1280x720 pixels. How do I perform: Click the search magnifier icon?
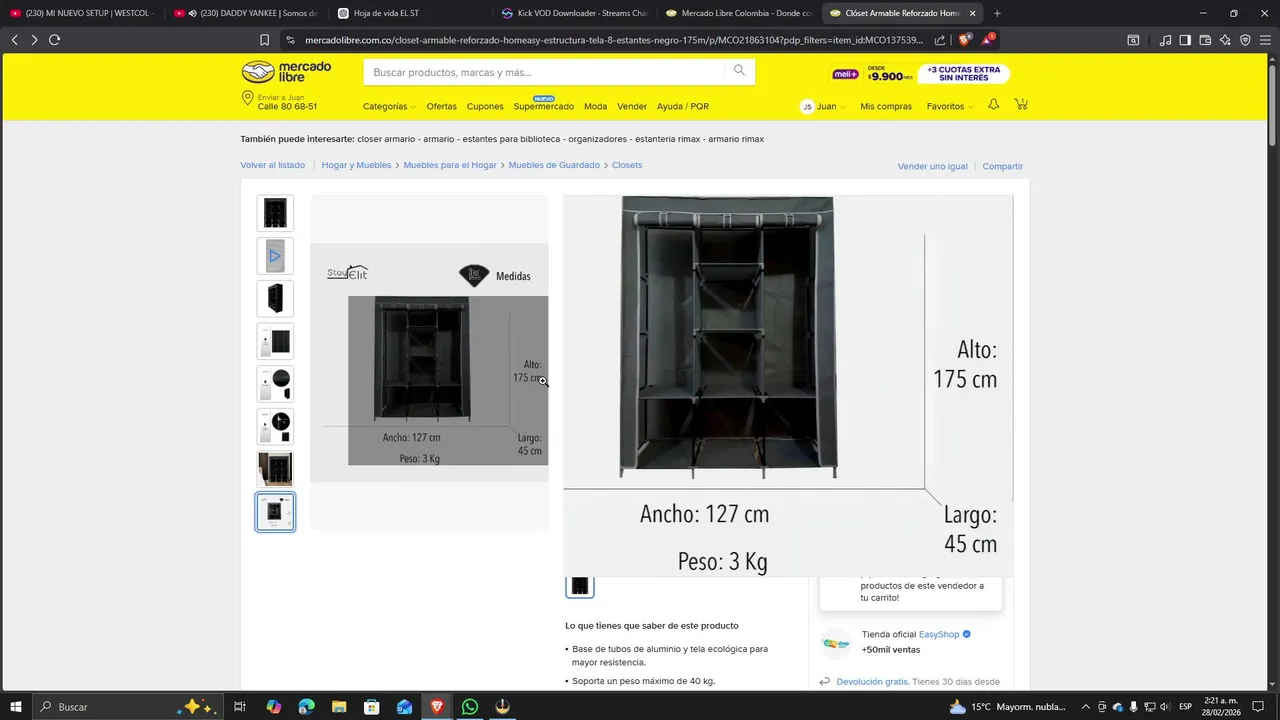[739, 70]
